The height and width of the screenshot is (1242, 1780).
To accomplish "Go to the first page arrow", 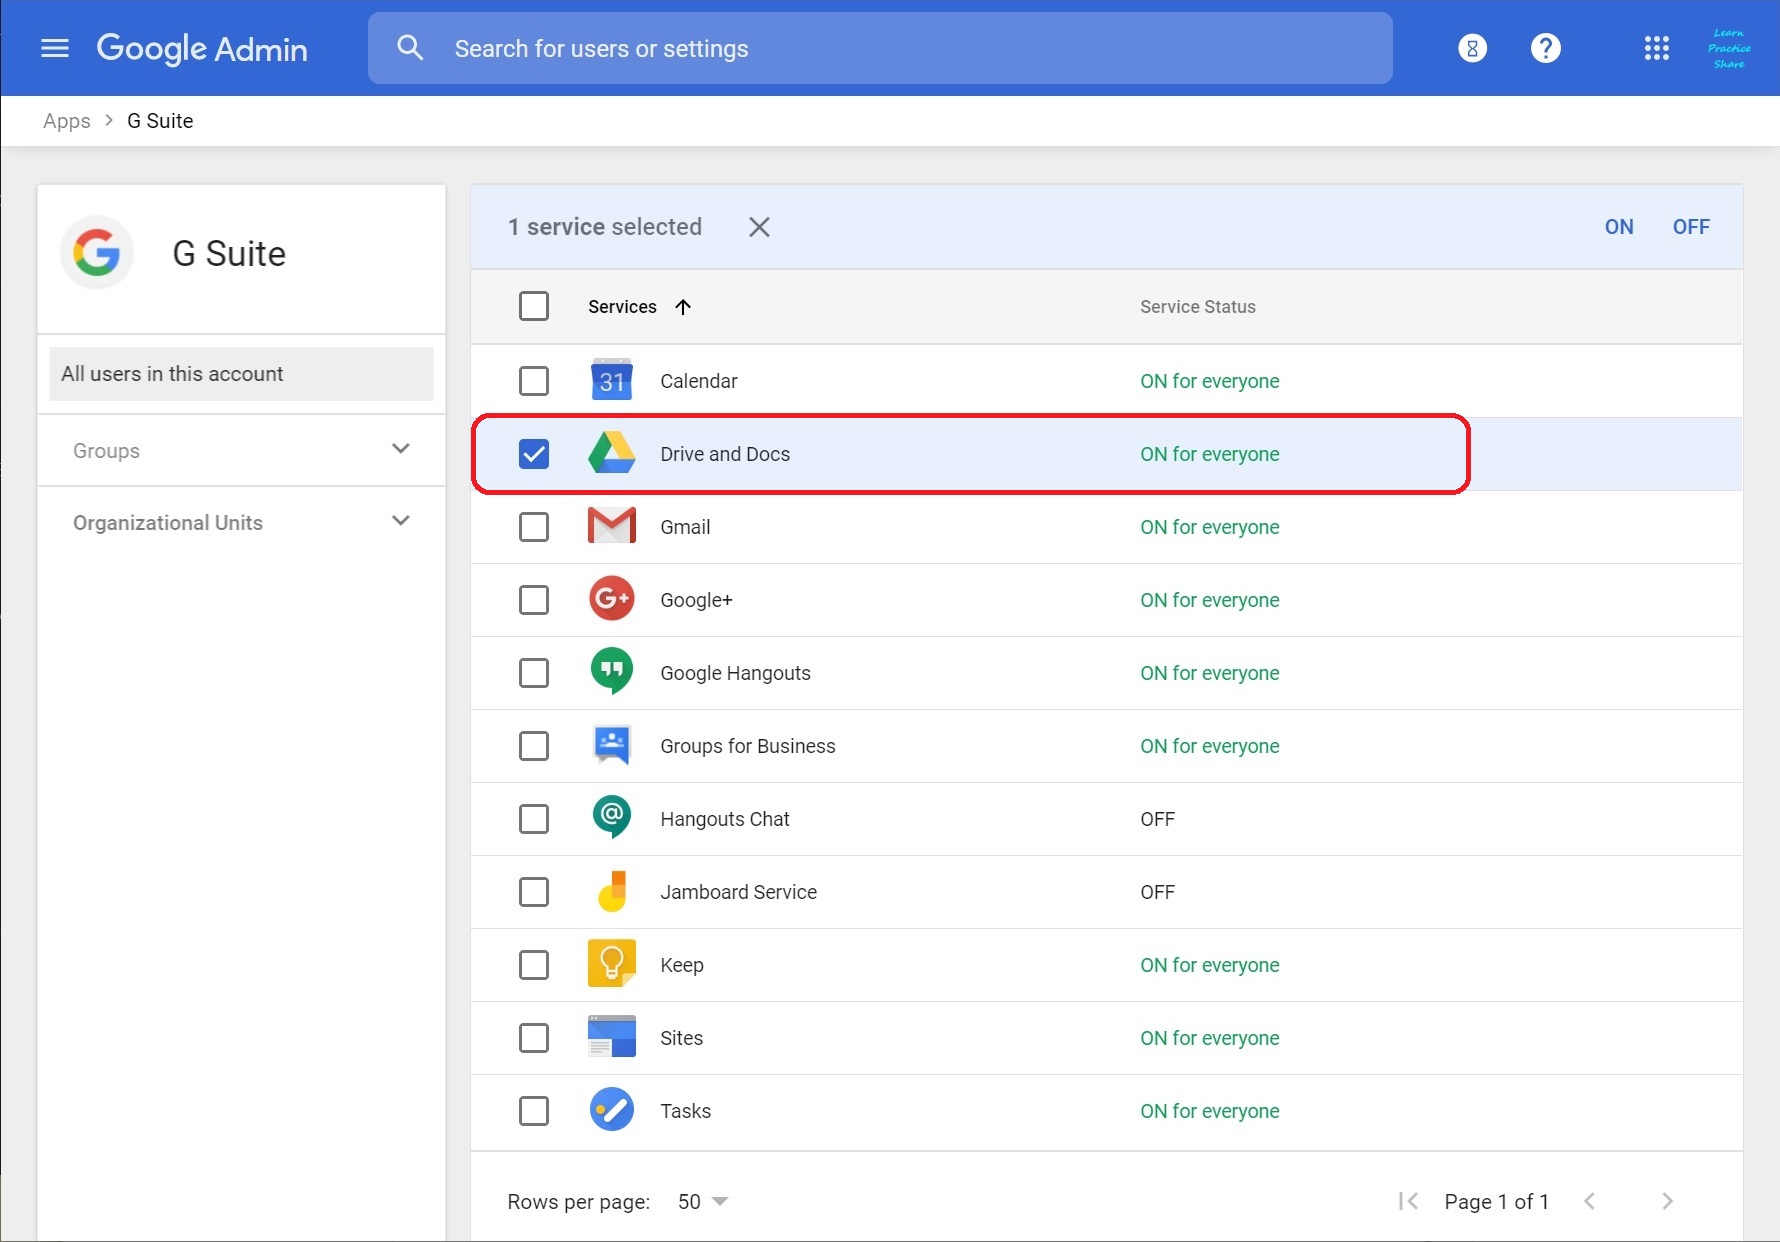I will coord(1408,1201).
